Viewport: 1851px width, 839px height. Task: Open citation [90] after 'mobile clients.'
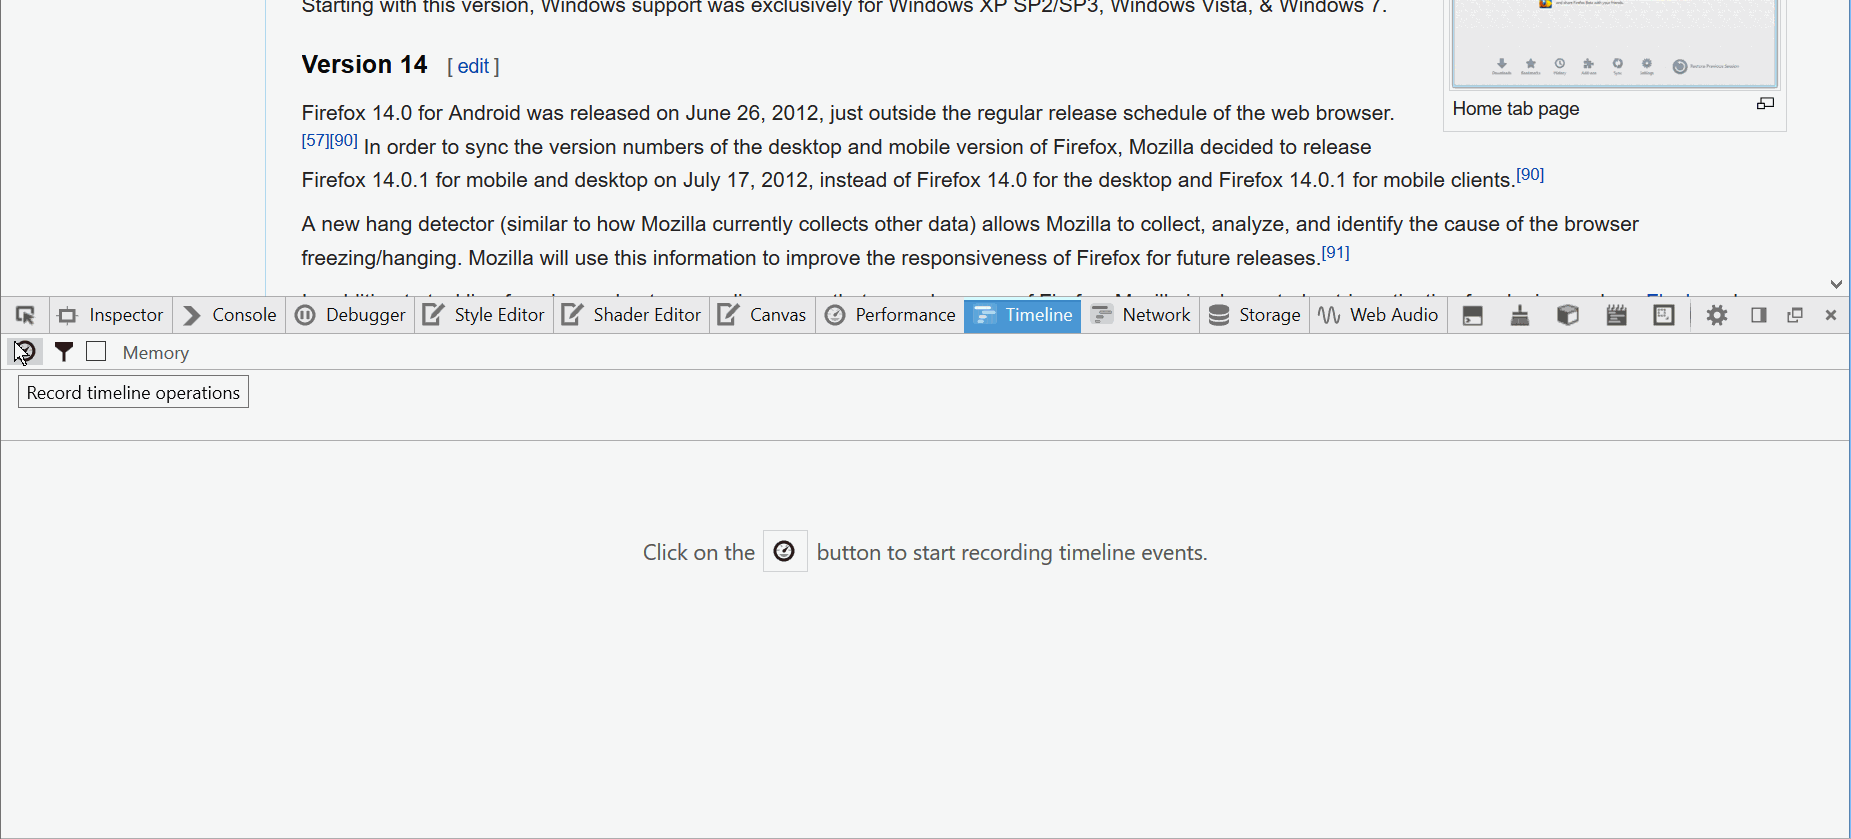pyautogui.click(x=1530, y=174)
